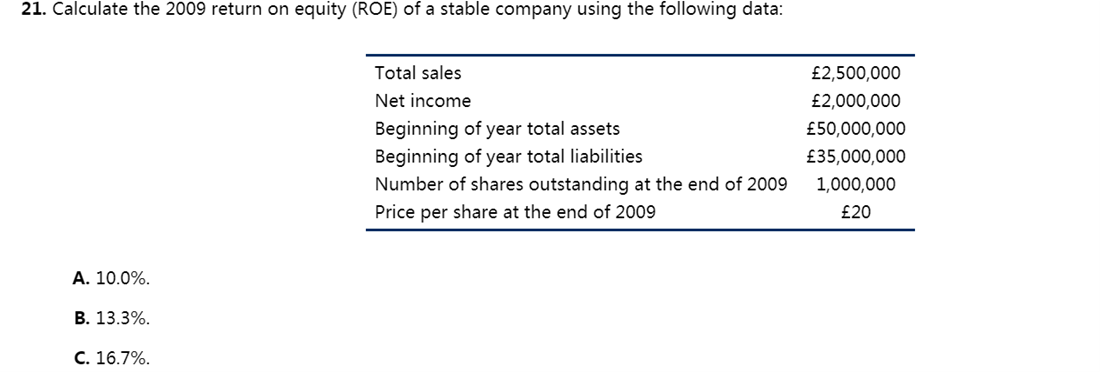The width and height of the screenshot is (1100, 372).
Task: Click 'Beginning of year total liabilities' label
Action: (509, 156)
